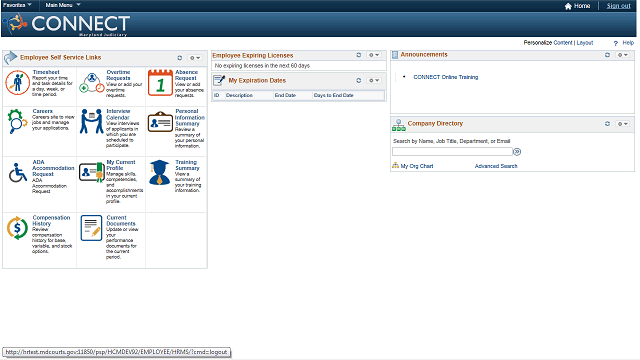
Task: Click the Interview Calendar link text
Action: tap(118, 114)
